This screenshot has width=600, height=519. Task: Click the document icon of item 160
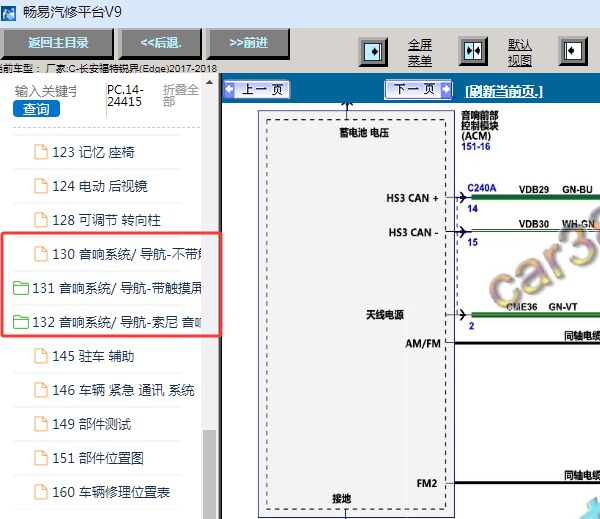(x=41, y=492)
